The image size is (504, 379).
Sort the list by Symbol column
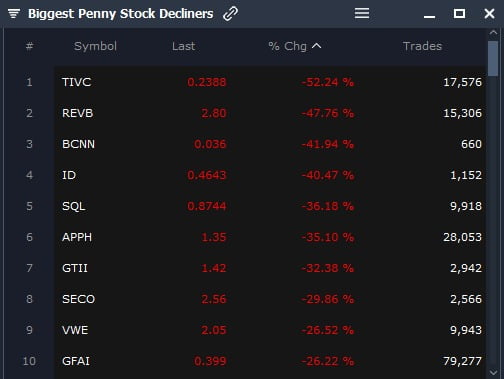point(95,46)
